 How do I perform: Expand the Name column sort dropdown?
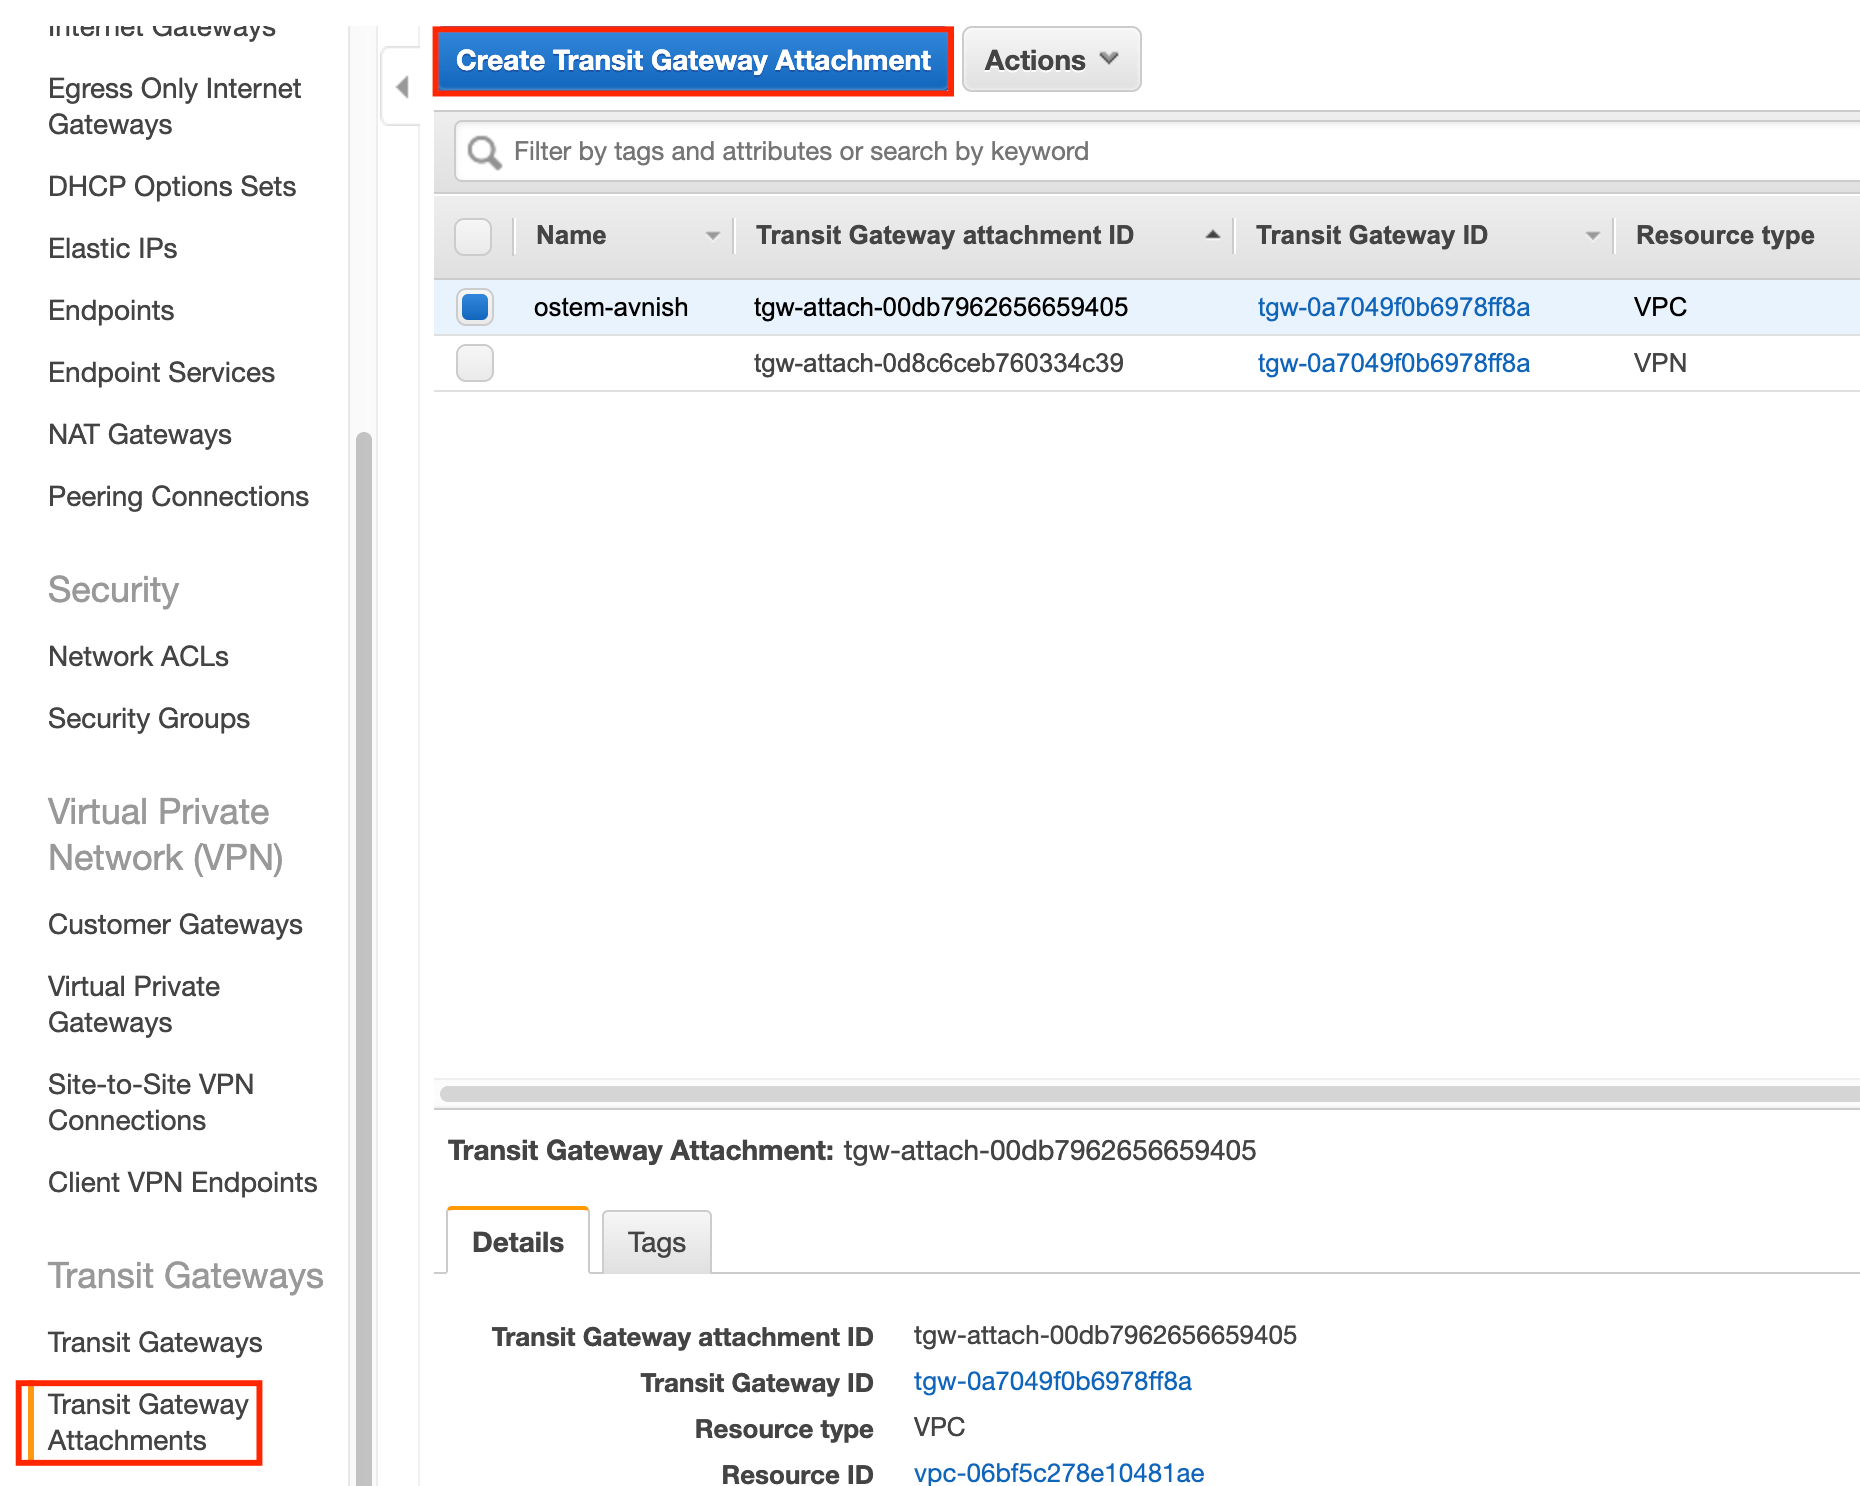pos(712,236)
